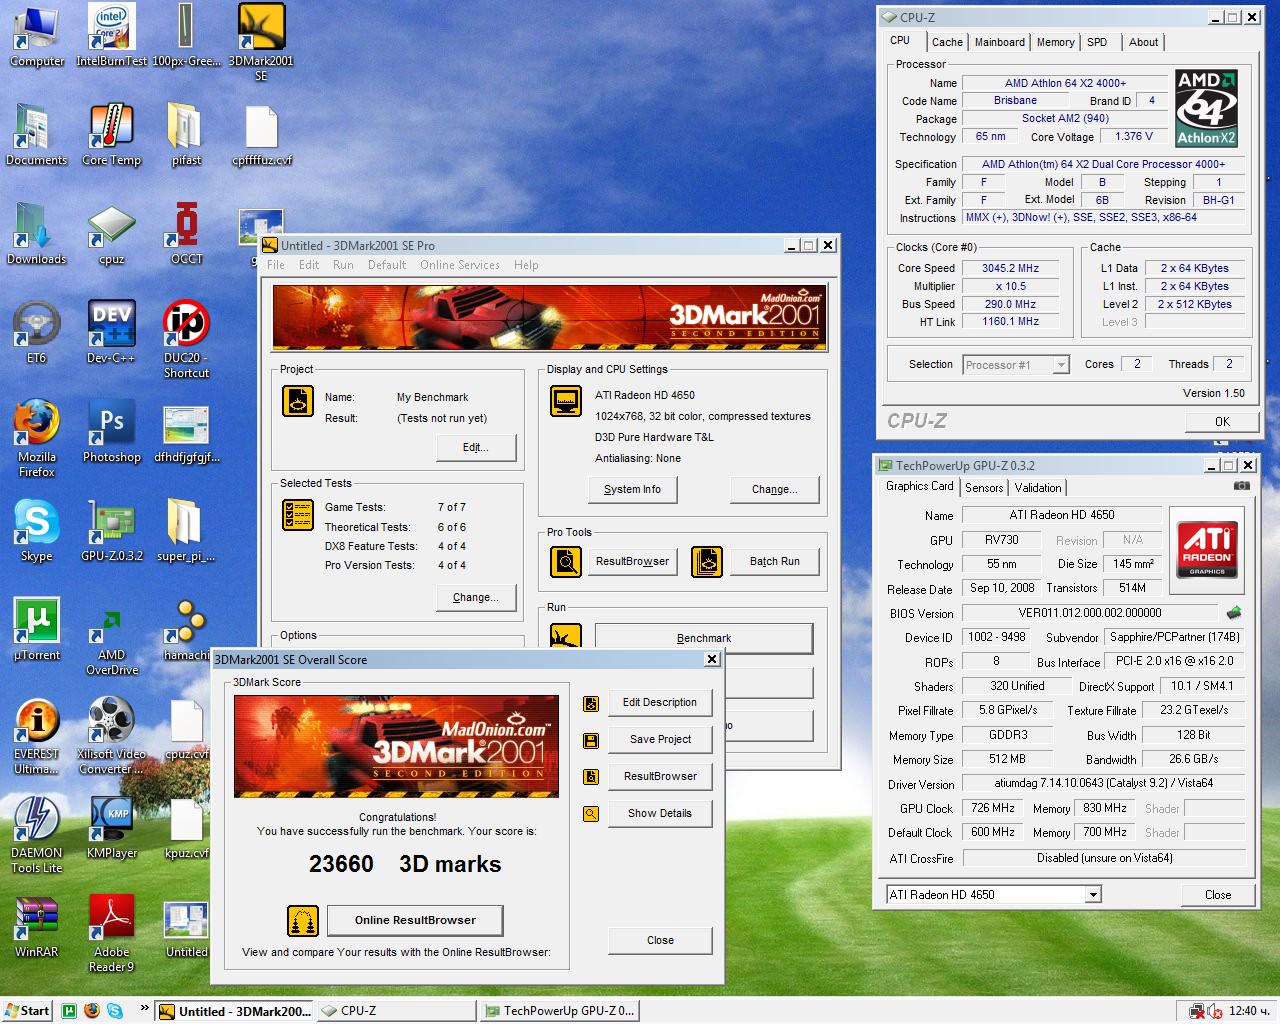The image size is (1280, 1024).
Task: Click the Show Details magnifier icon
Action: [x=591, y=814]
